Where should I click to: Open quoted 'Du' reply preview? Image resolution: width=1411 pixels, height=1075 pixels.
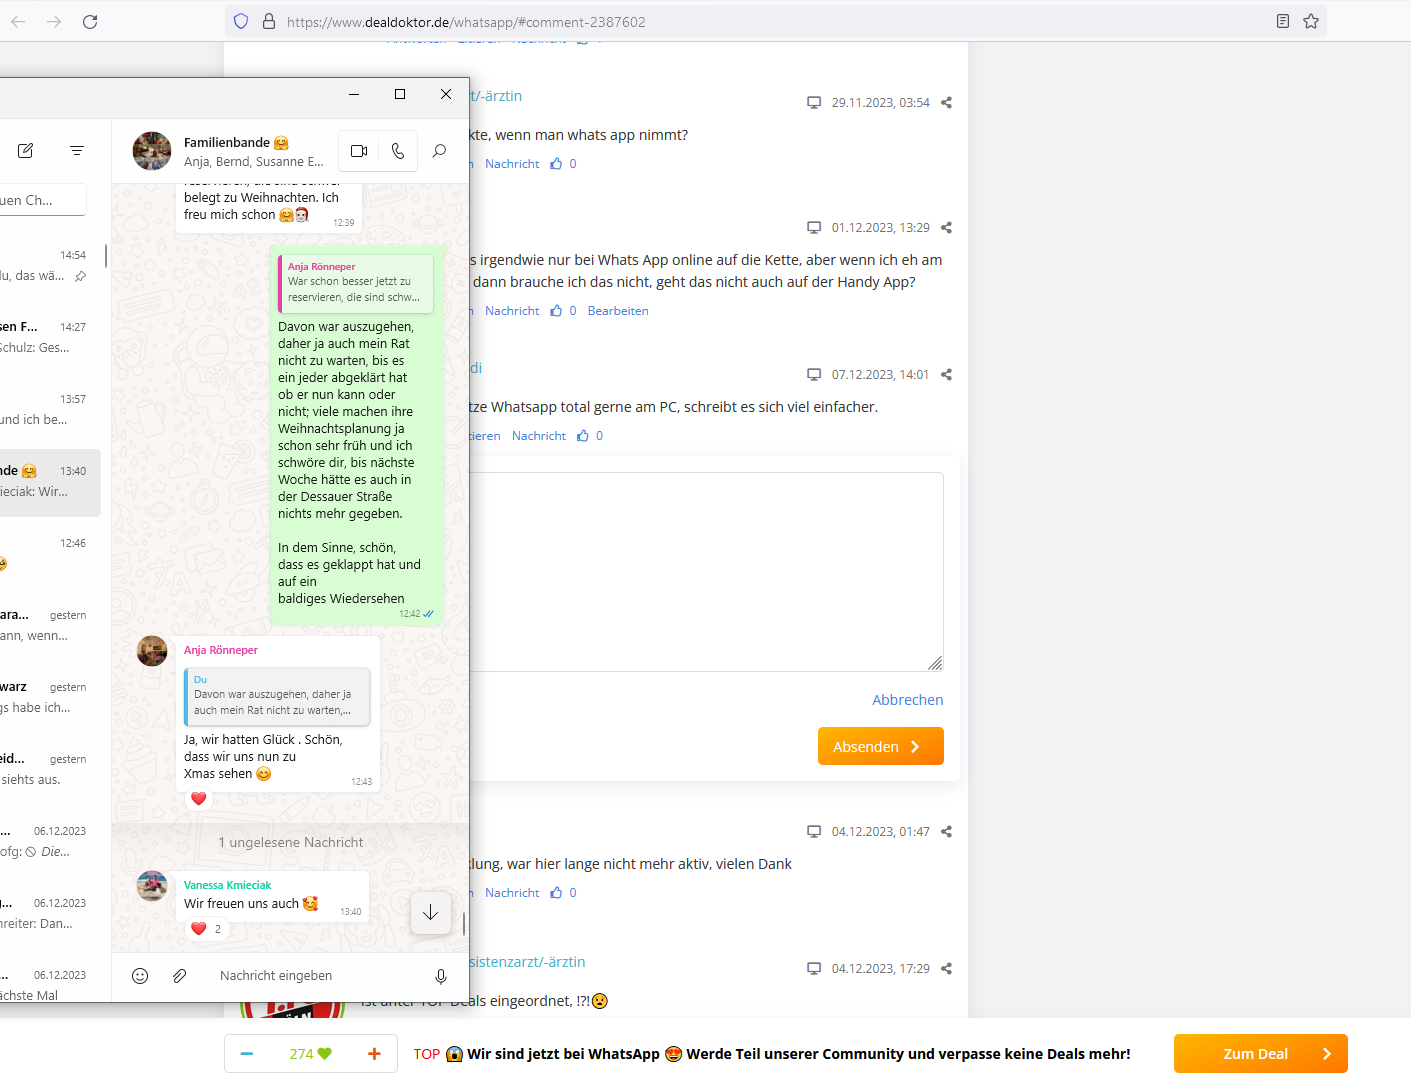277,696
